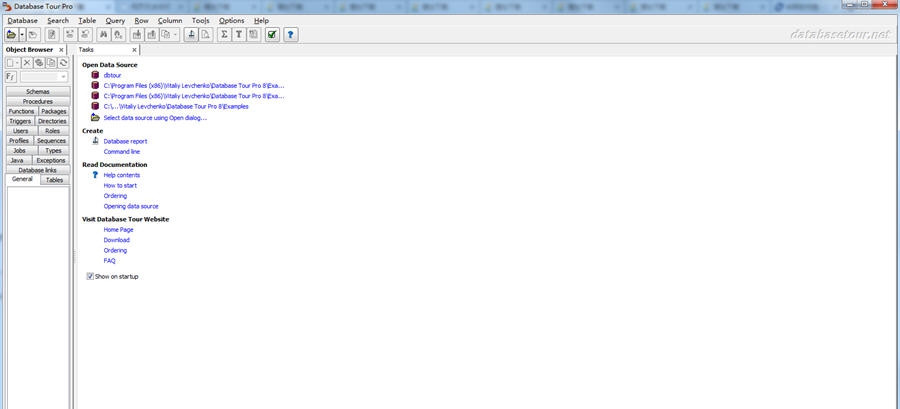Open the Opening data source link
Screen dimensions: 900x409
[131, 206]
